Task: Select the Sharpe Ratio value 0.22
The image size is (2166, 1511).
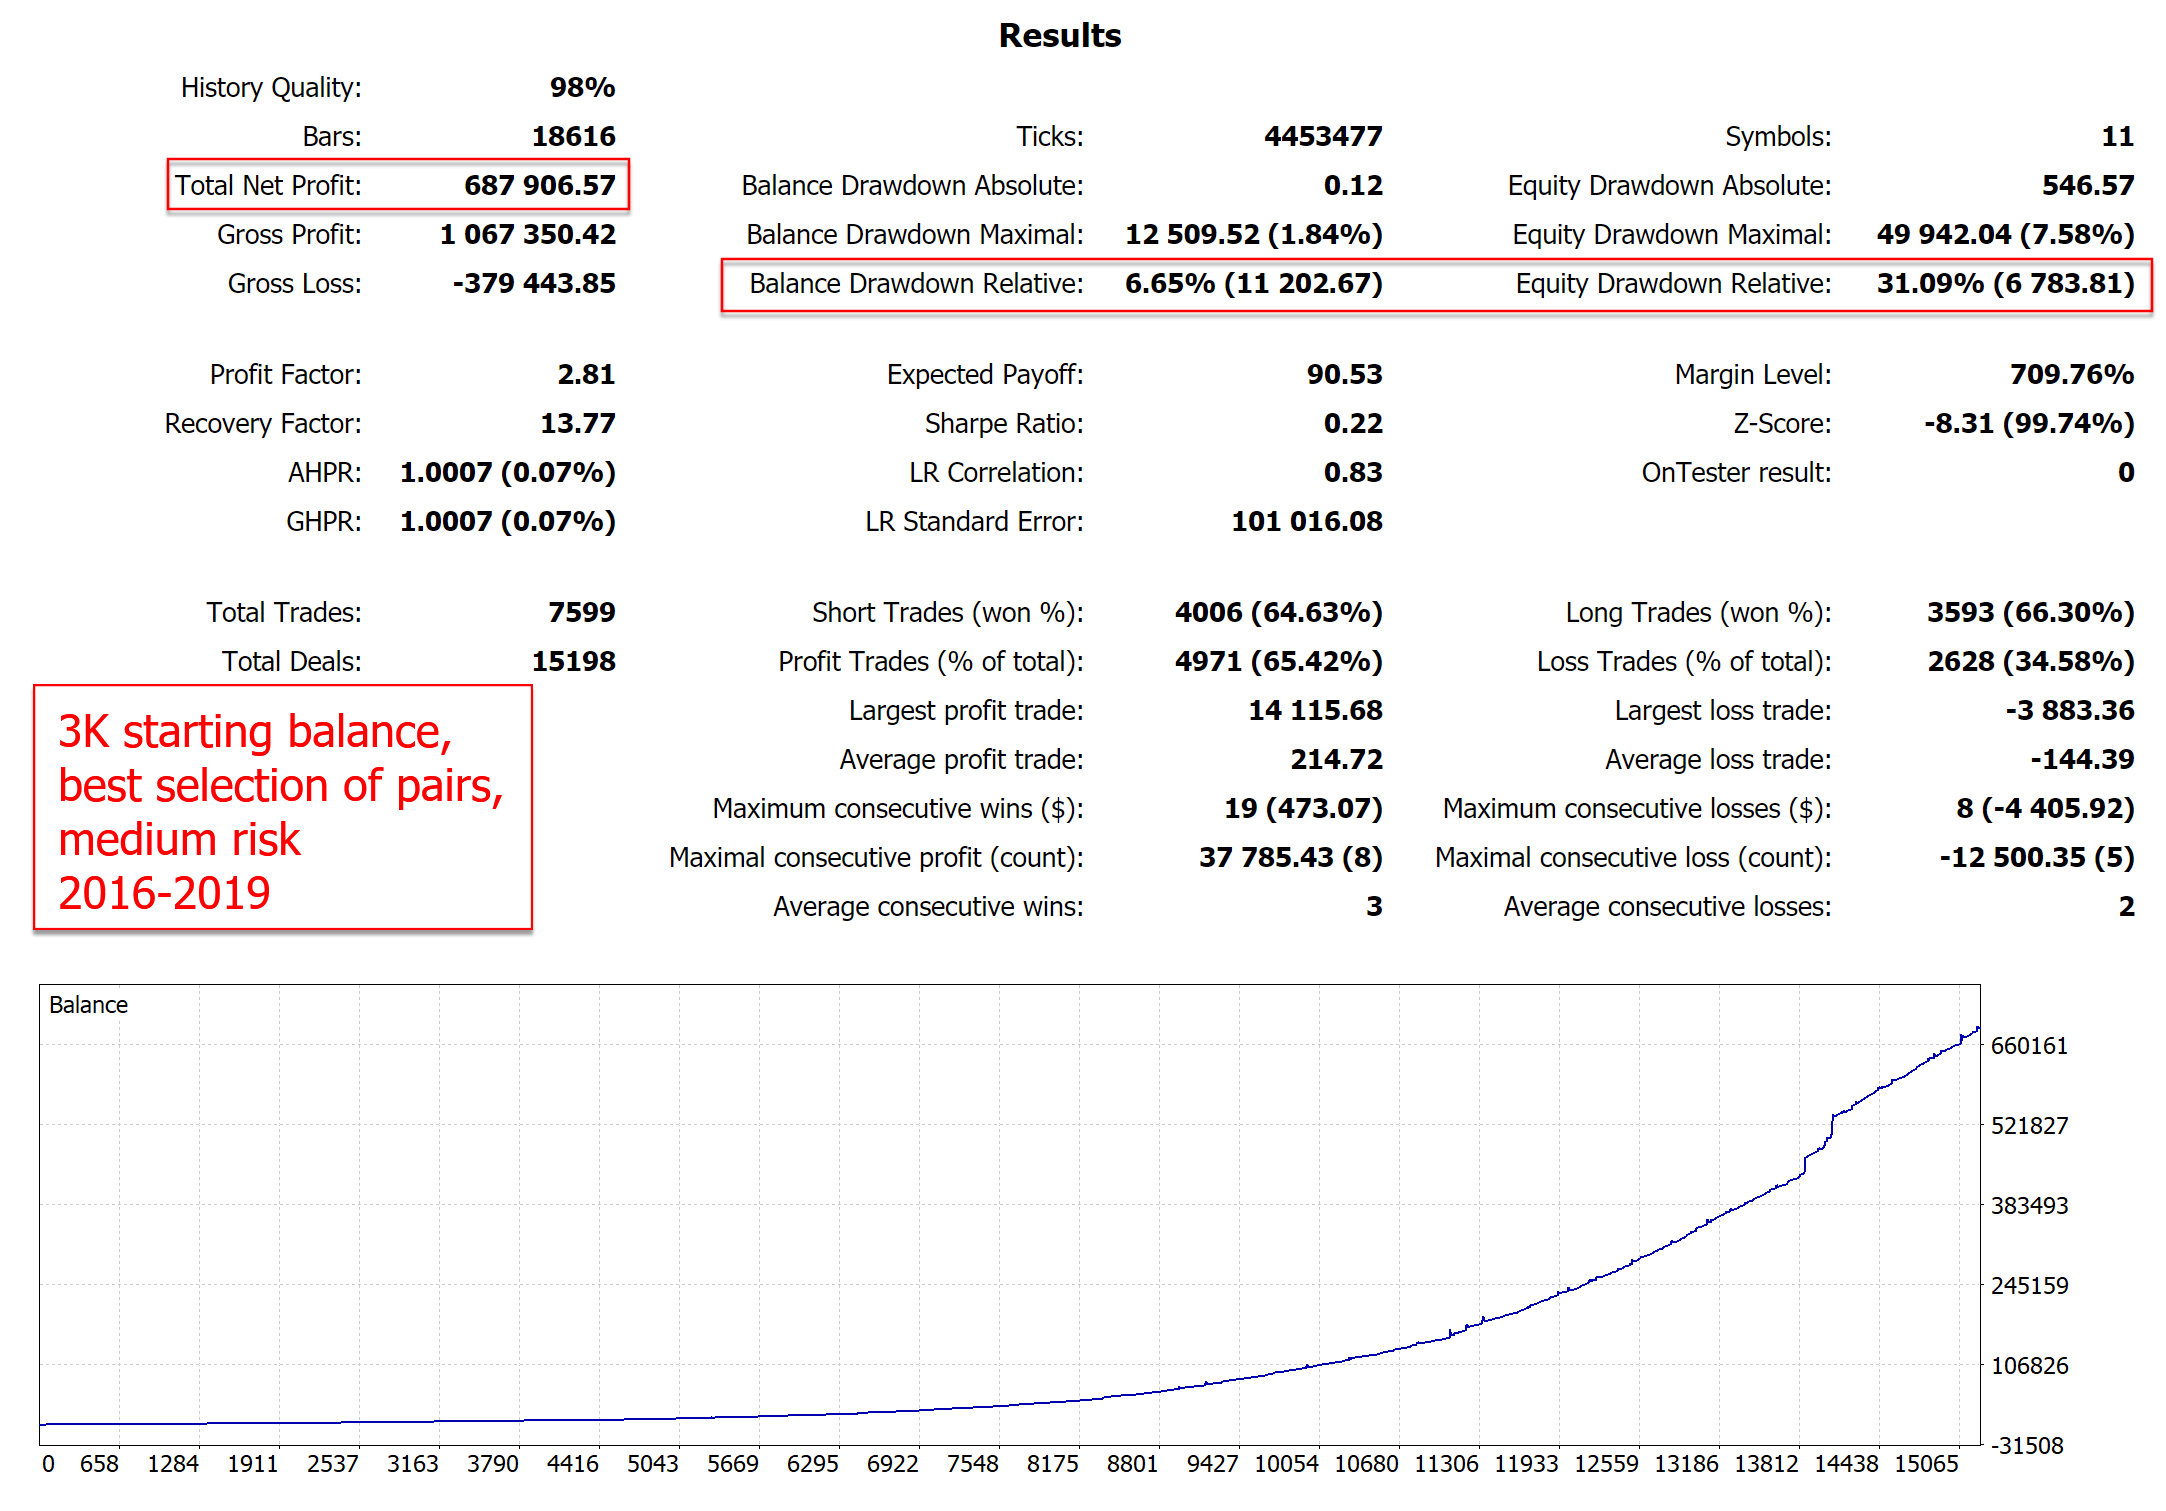Action: click(x=1352, y=424)
